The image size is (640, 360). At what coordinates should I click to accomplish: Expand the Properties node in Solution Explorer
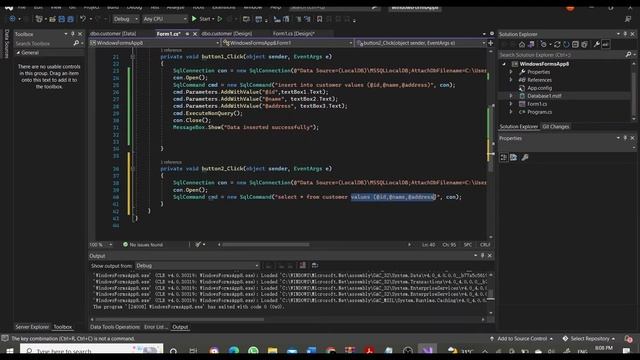[x=511, y=72]
